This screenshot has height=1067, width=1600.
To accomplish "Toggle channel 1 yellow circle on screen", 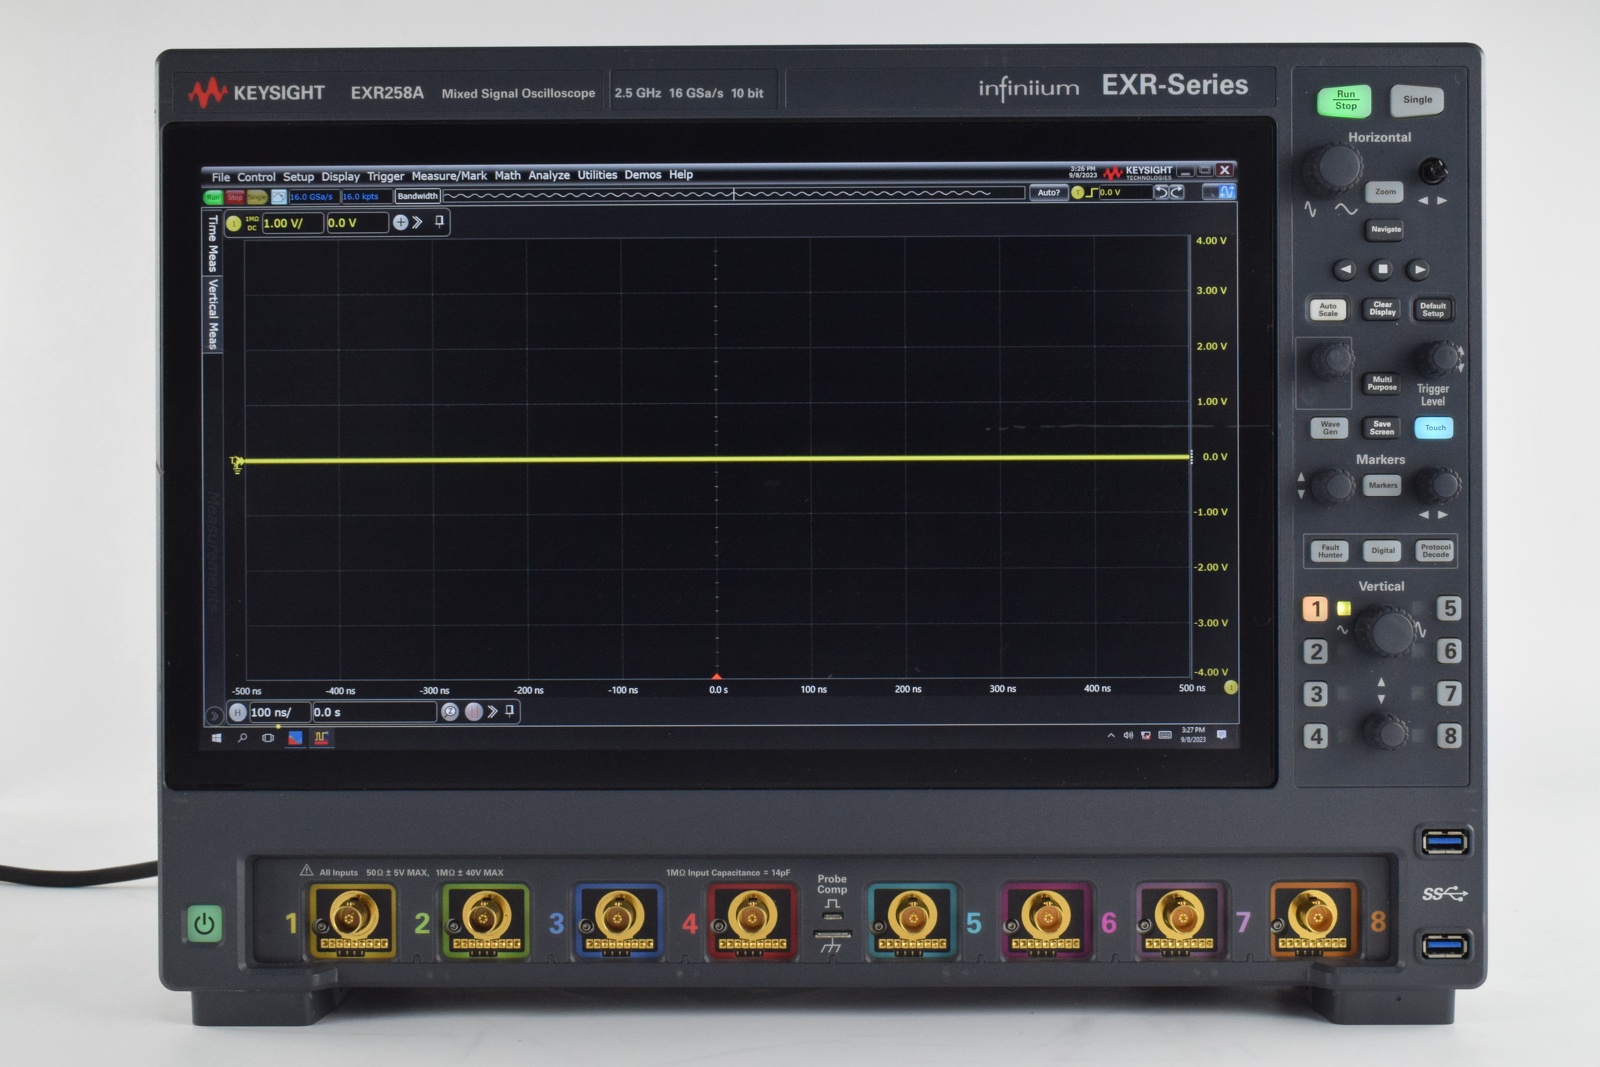I will [x=233, y=224].
